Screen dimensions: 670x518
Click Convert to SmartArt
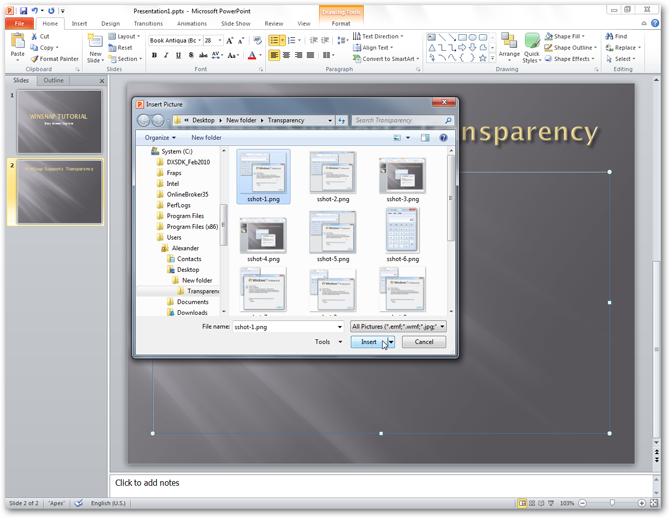click(386, 59)
